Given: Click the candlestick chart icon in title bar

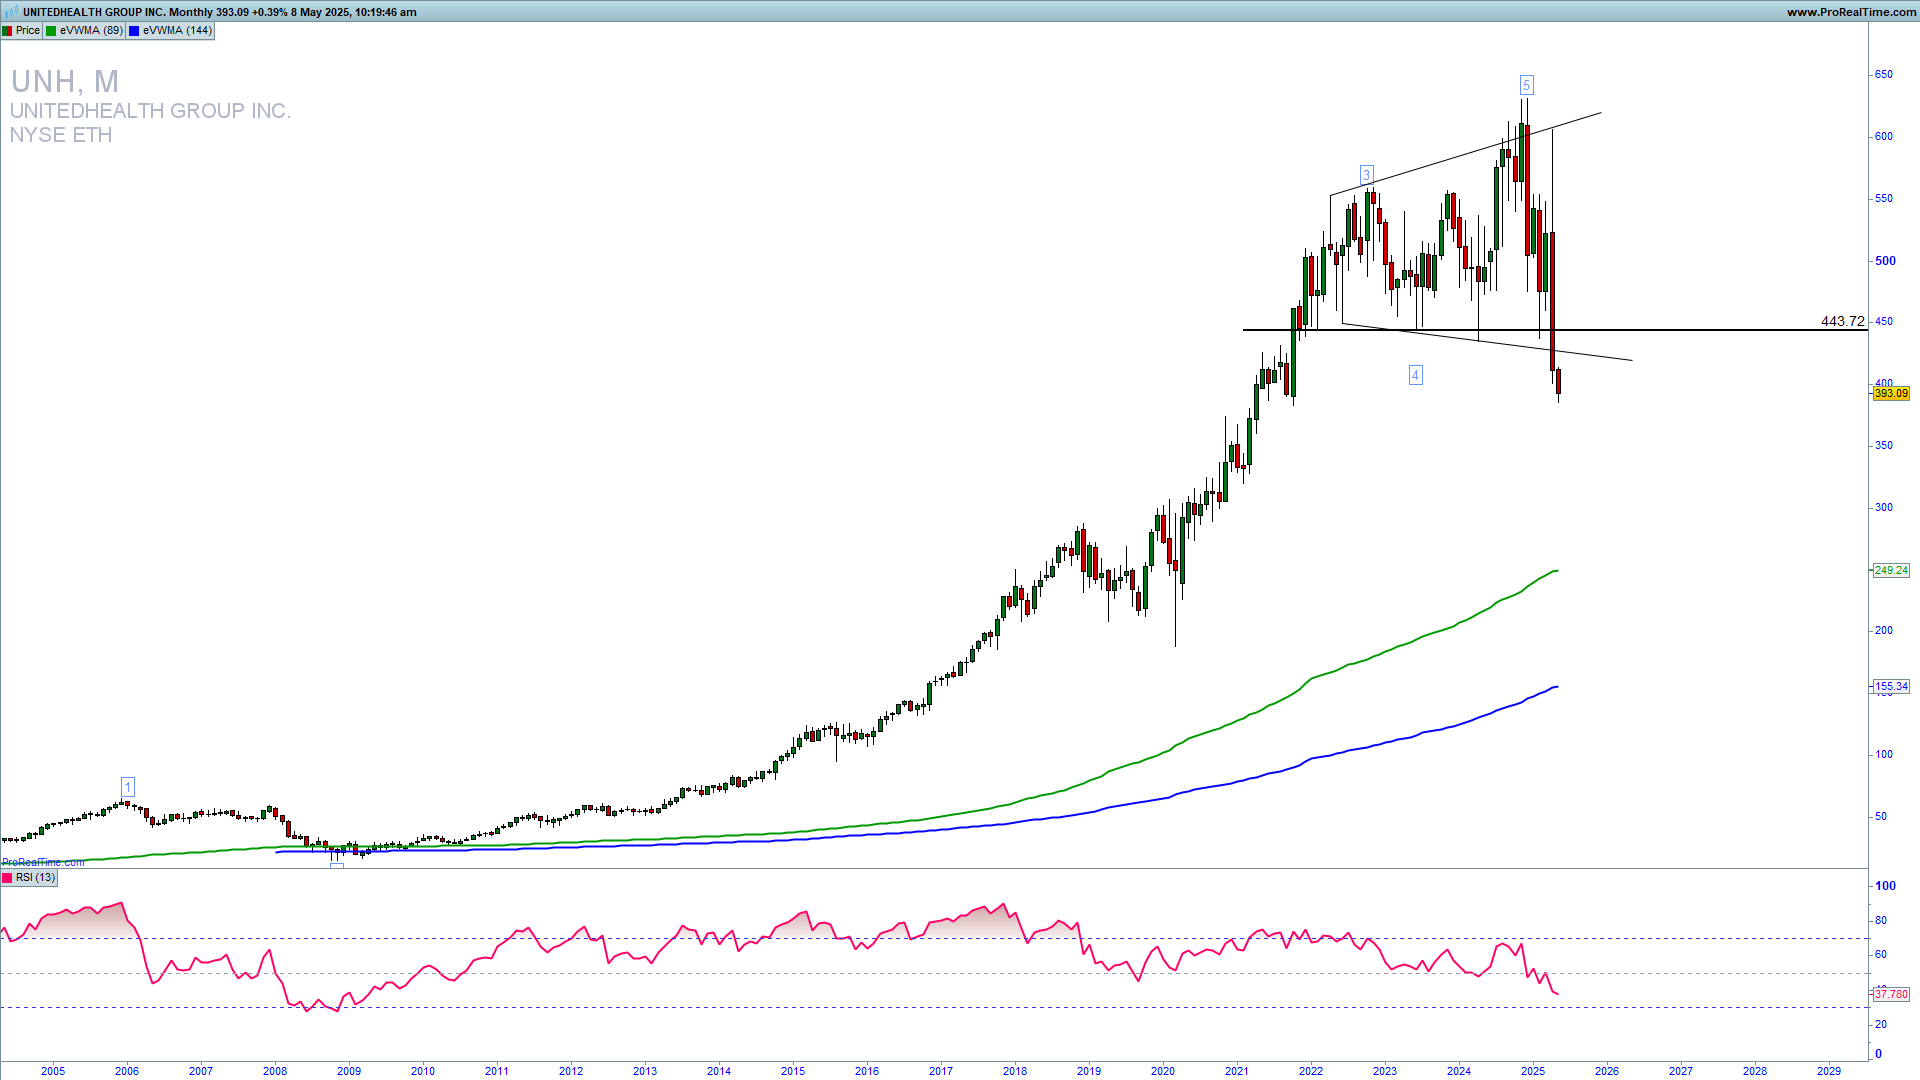Looking at the screenshot, I should tap(11, 12).
